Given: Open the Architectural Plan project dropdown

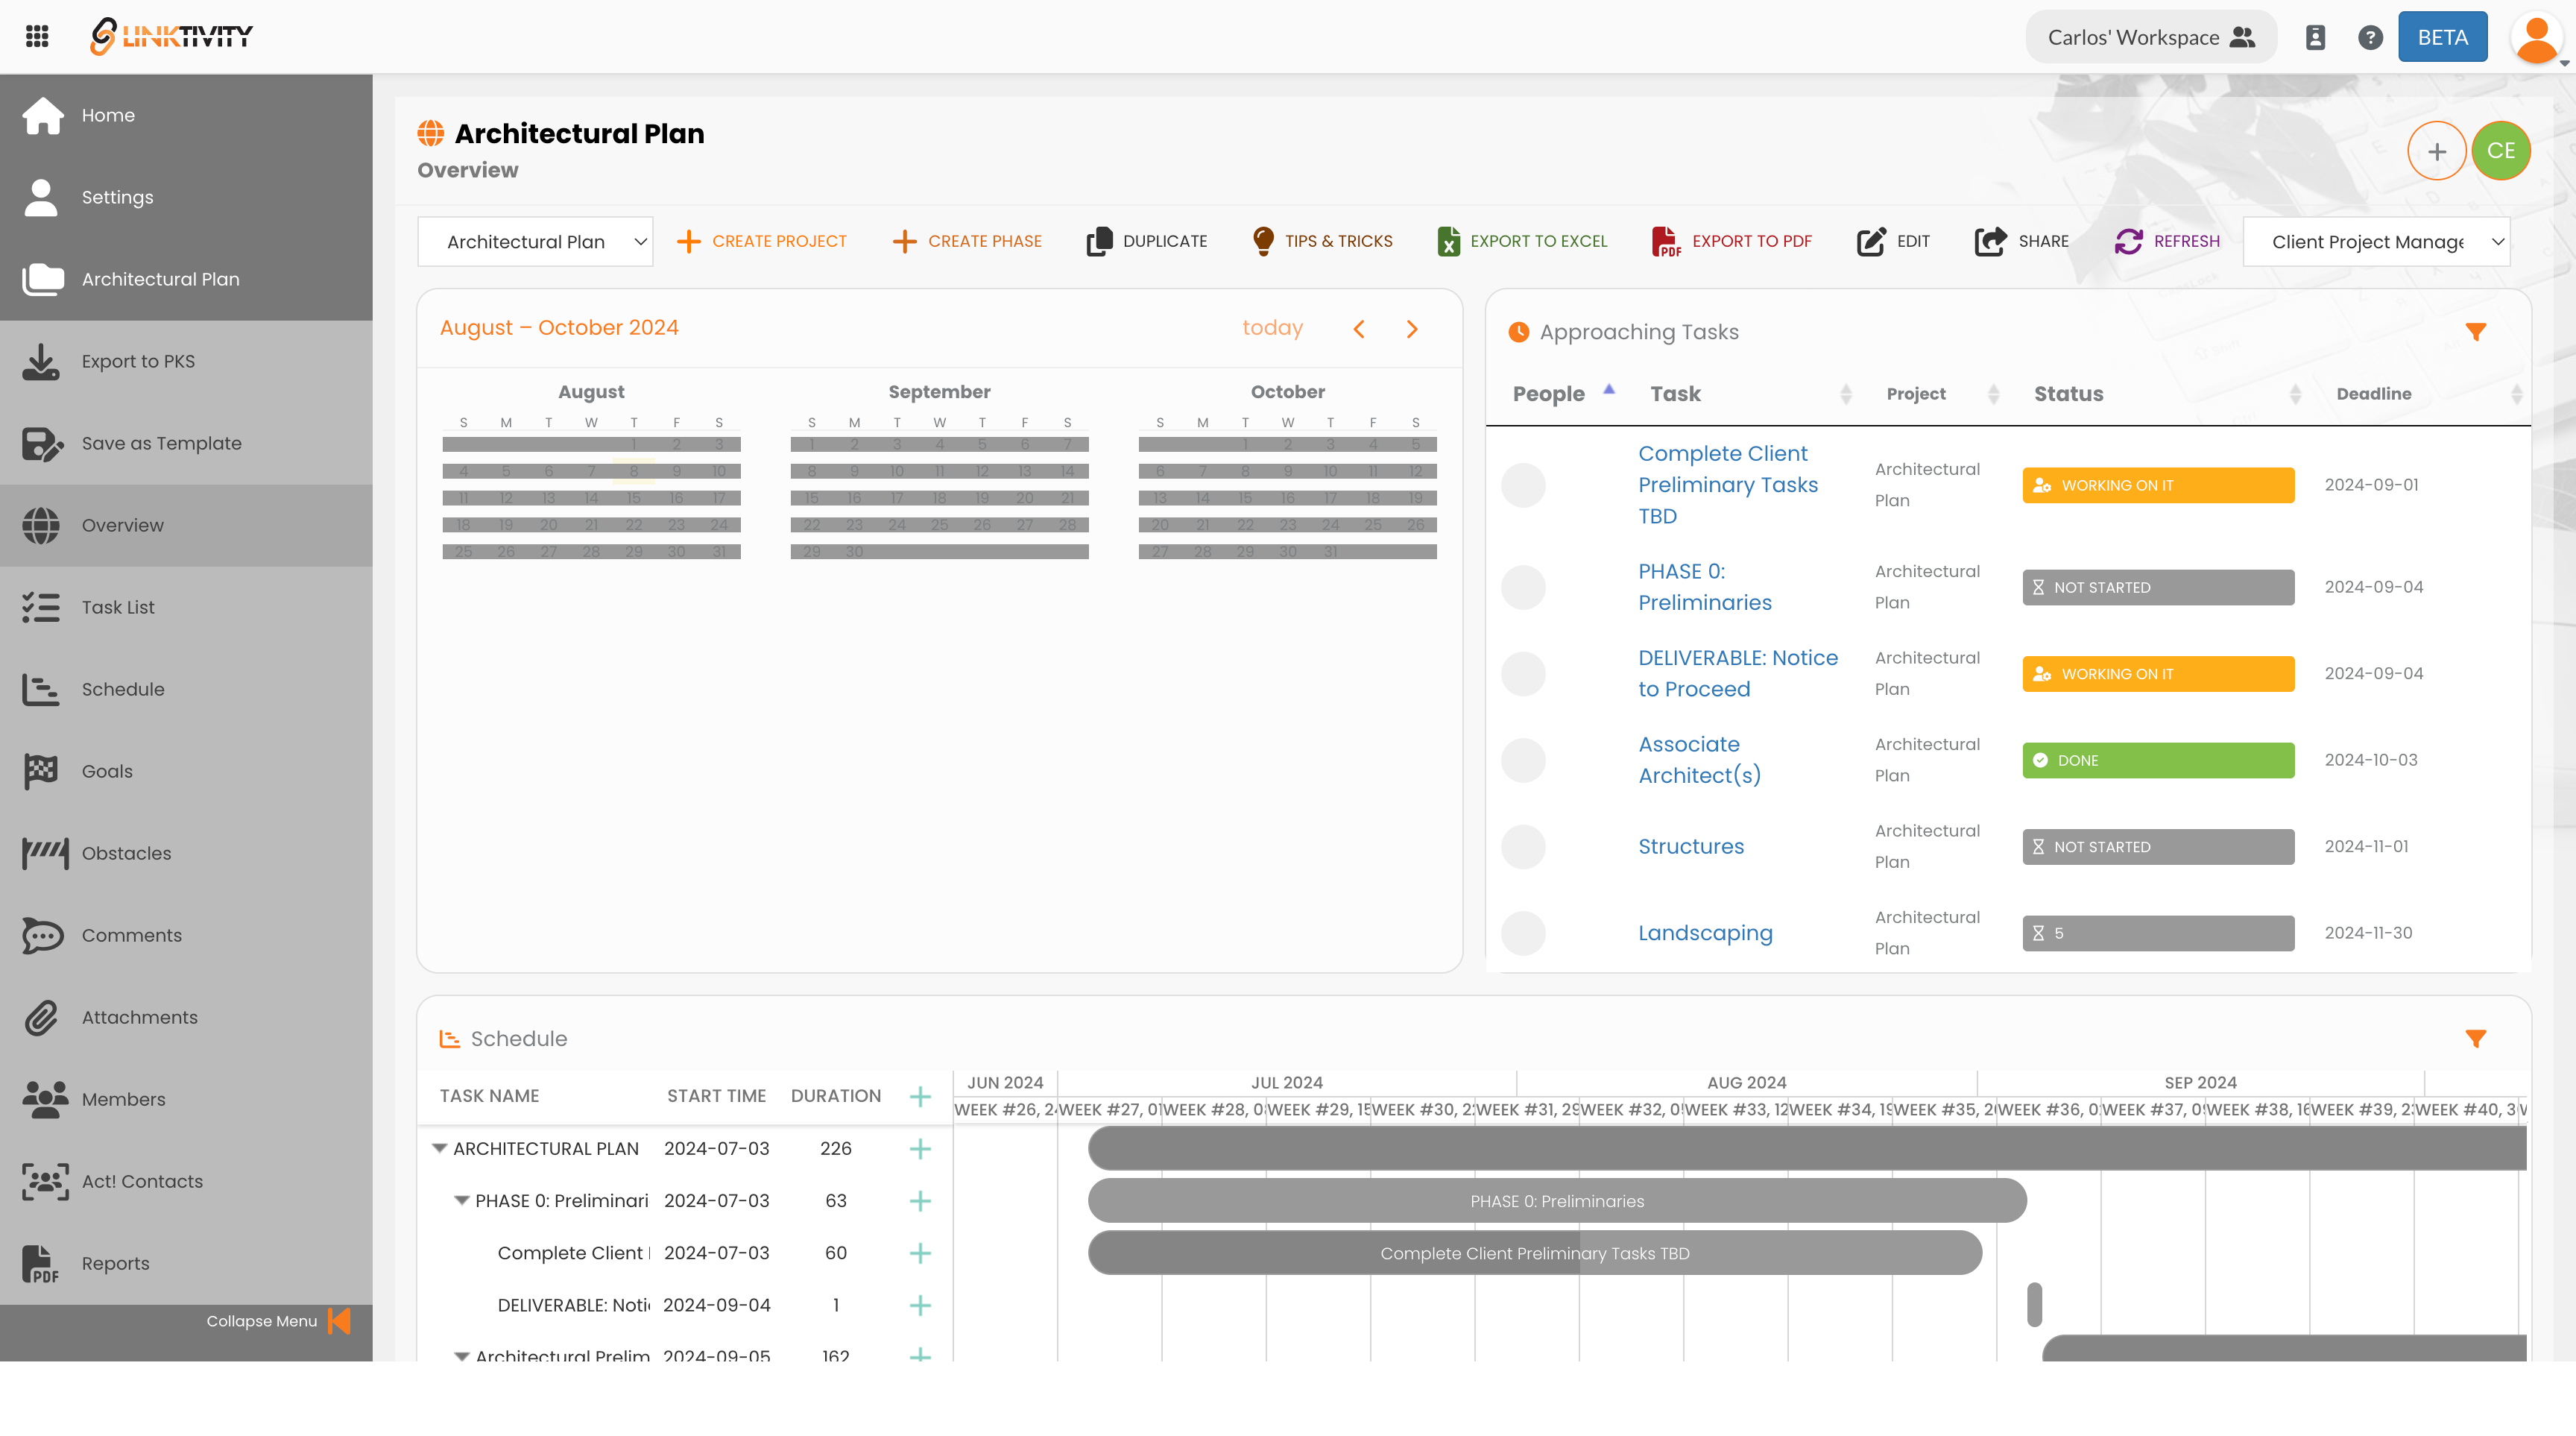Looking at the screenshot, I should (535, 241).
